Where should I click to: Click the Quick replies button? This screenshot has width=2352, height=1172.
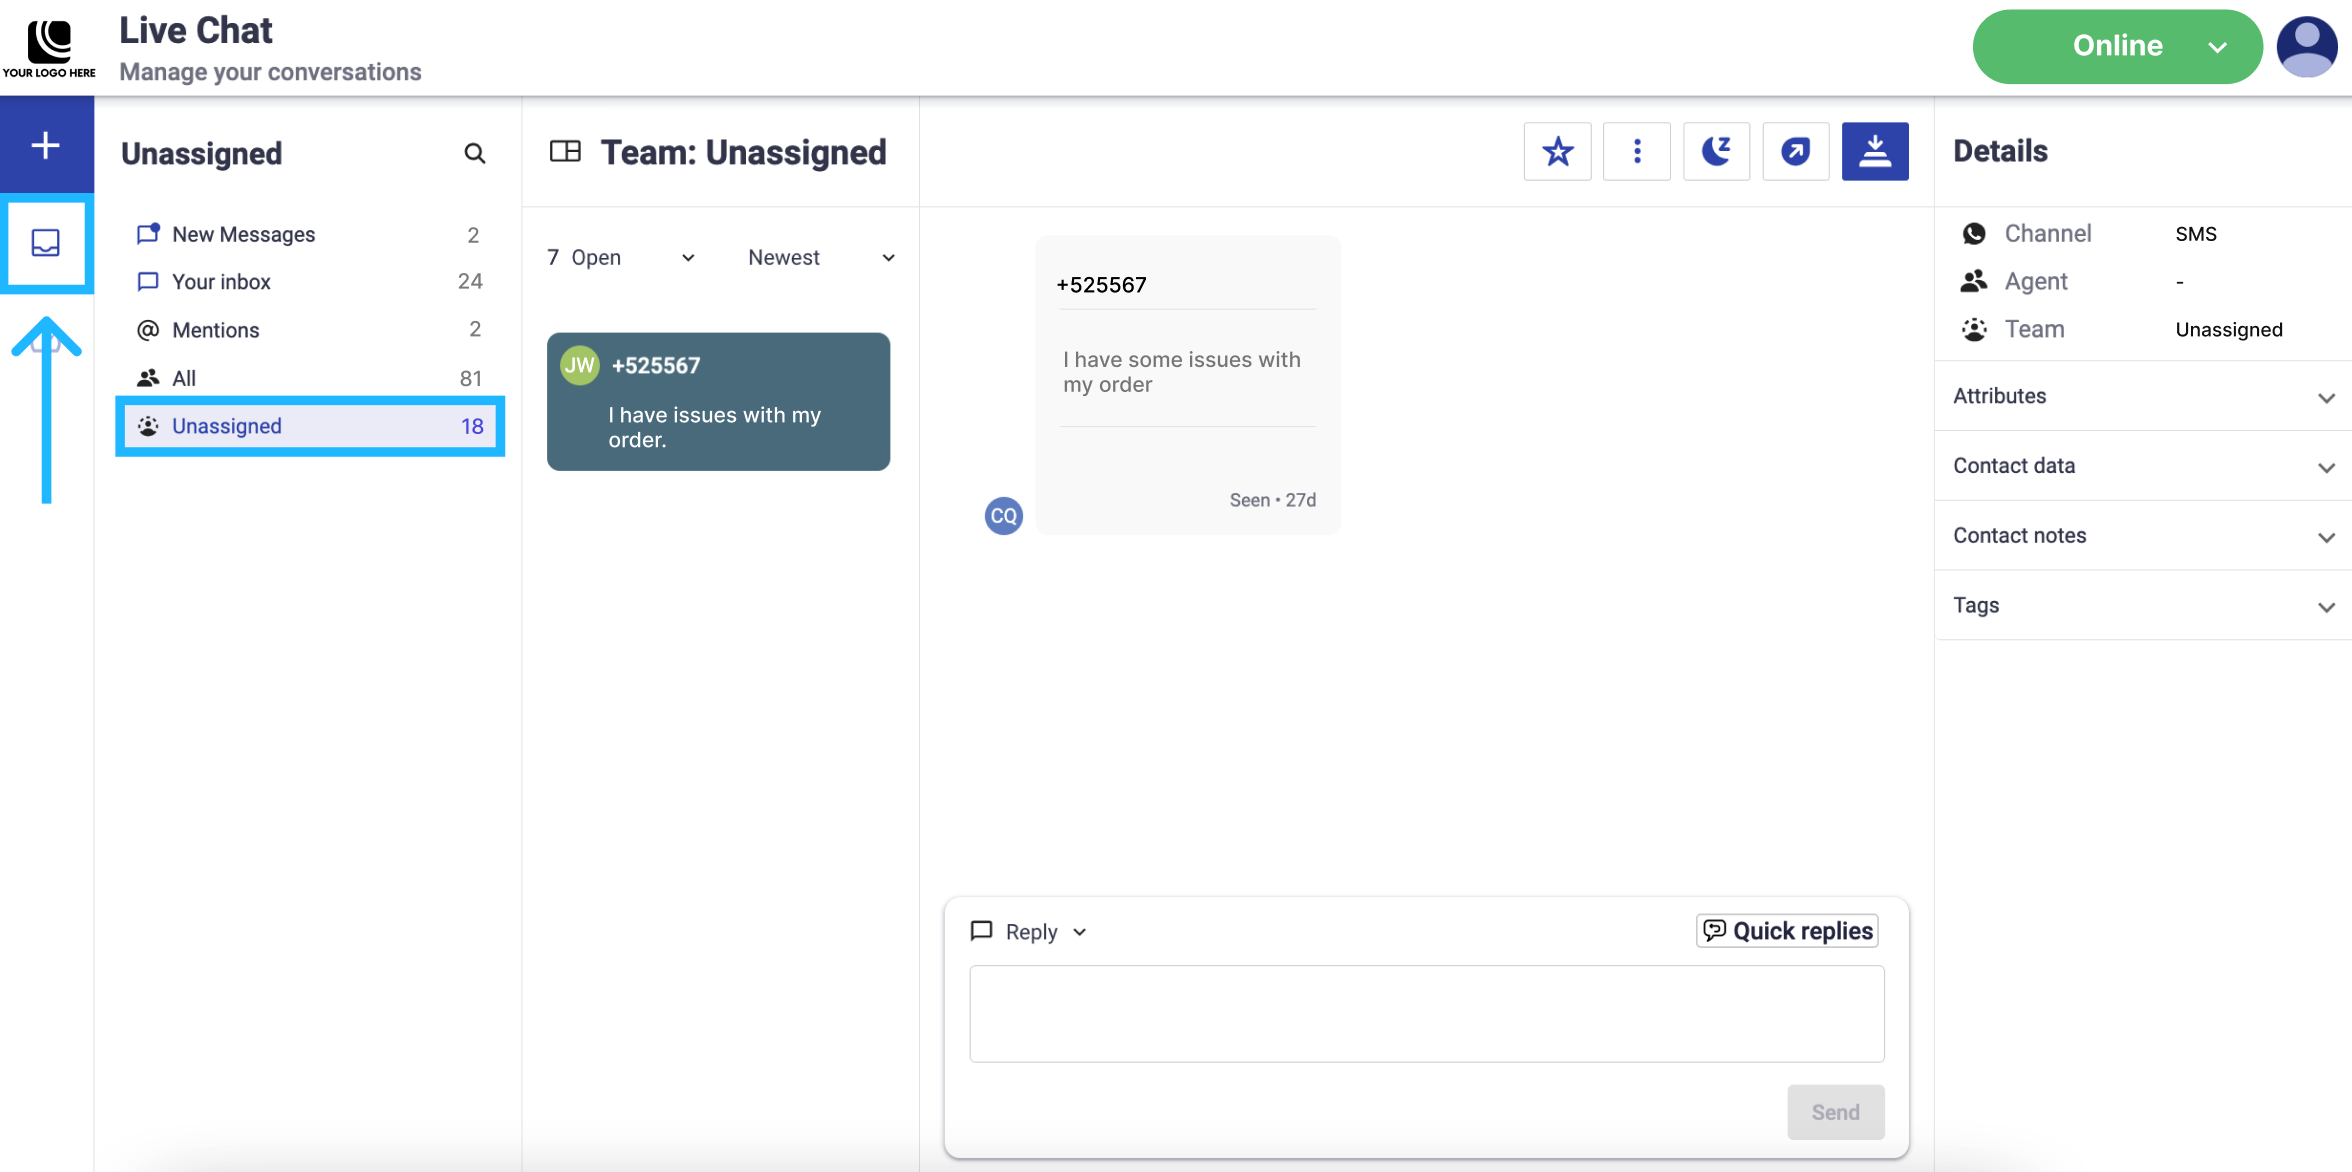click(1787, 931)
